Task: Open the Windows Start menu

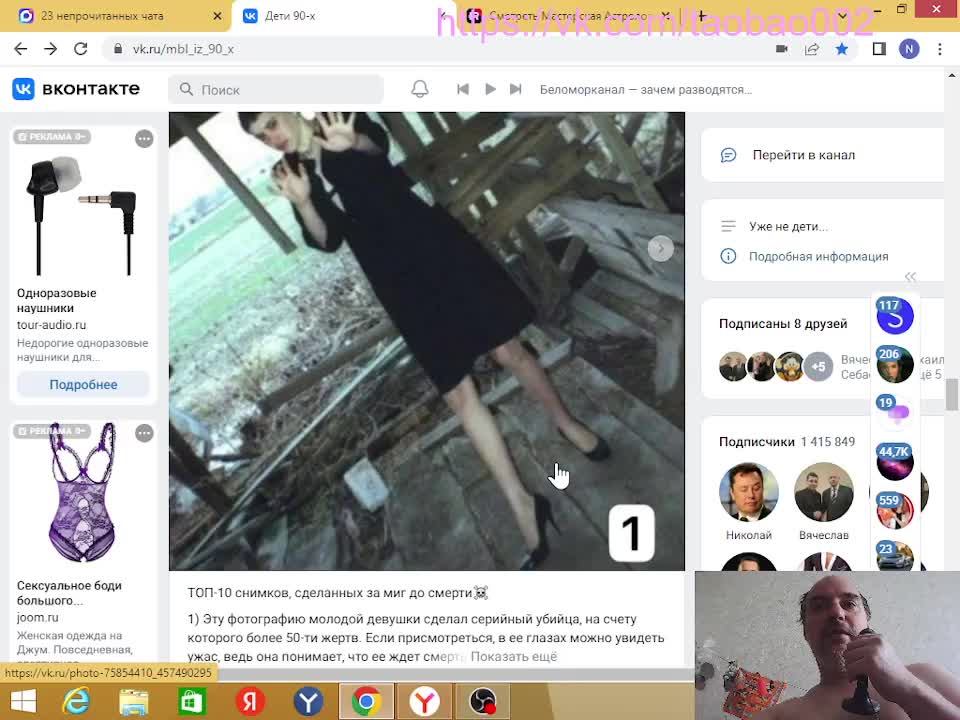Action: point(24,702)
